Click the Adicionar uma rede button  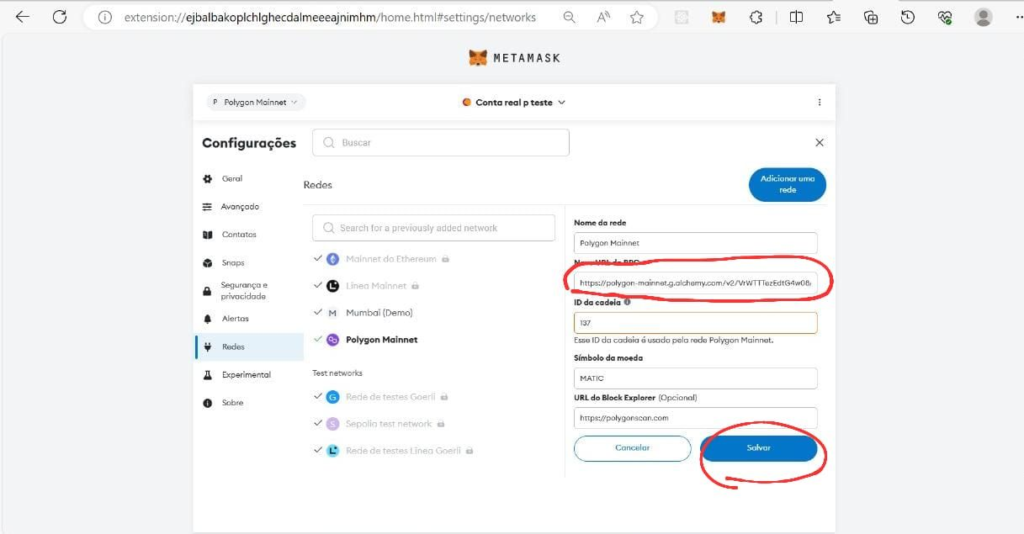[787, 184]
